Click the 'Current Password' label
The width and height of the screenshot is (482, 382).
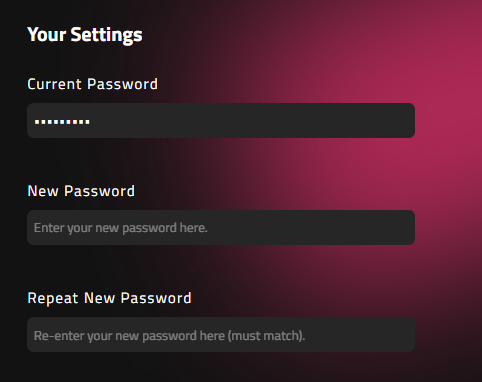(x=92, y=84)
